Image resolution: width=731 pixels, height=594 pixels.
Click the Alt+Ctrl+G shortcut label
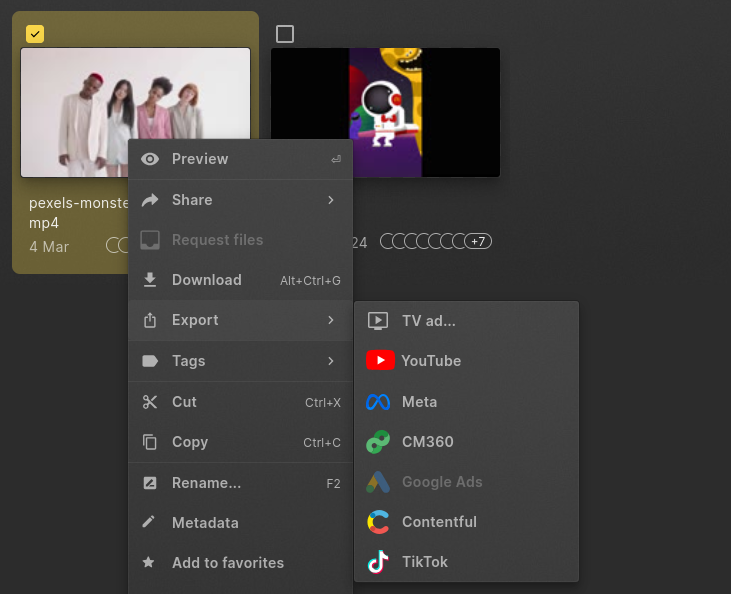click(310, 281)
